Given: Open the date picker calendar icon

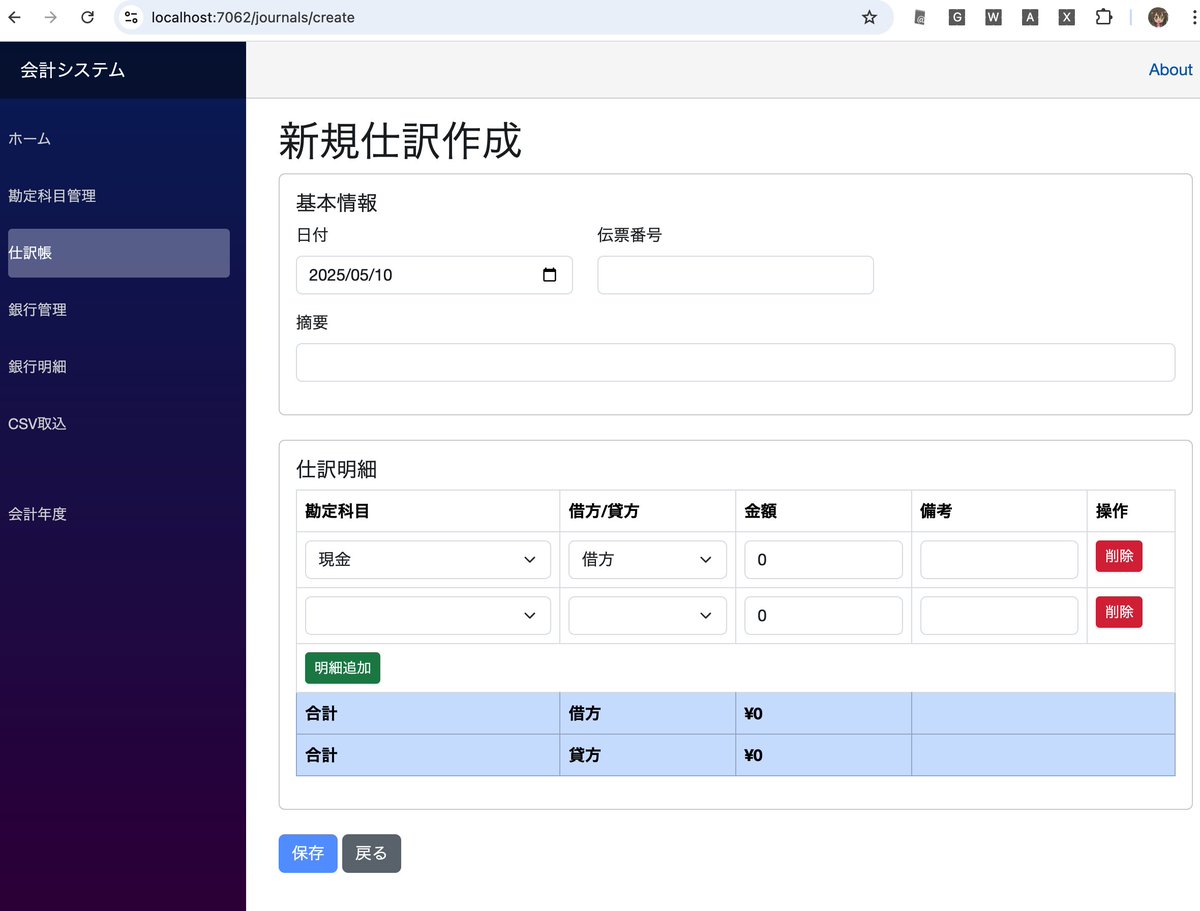Looking at the screenshot, I should (x=549, y=275).
